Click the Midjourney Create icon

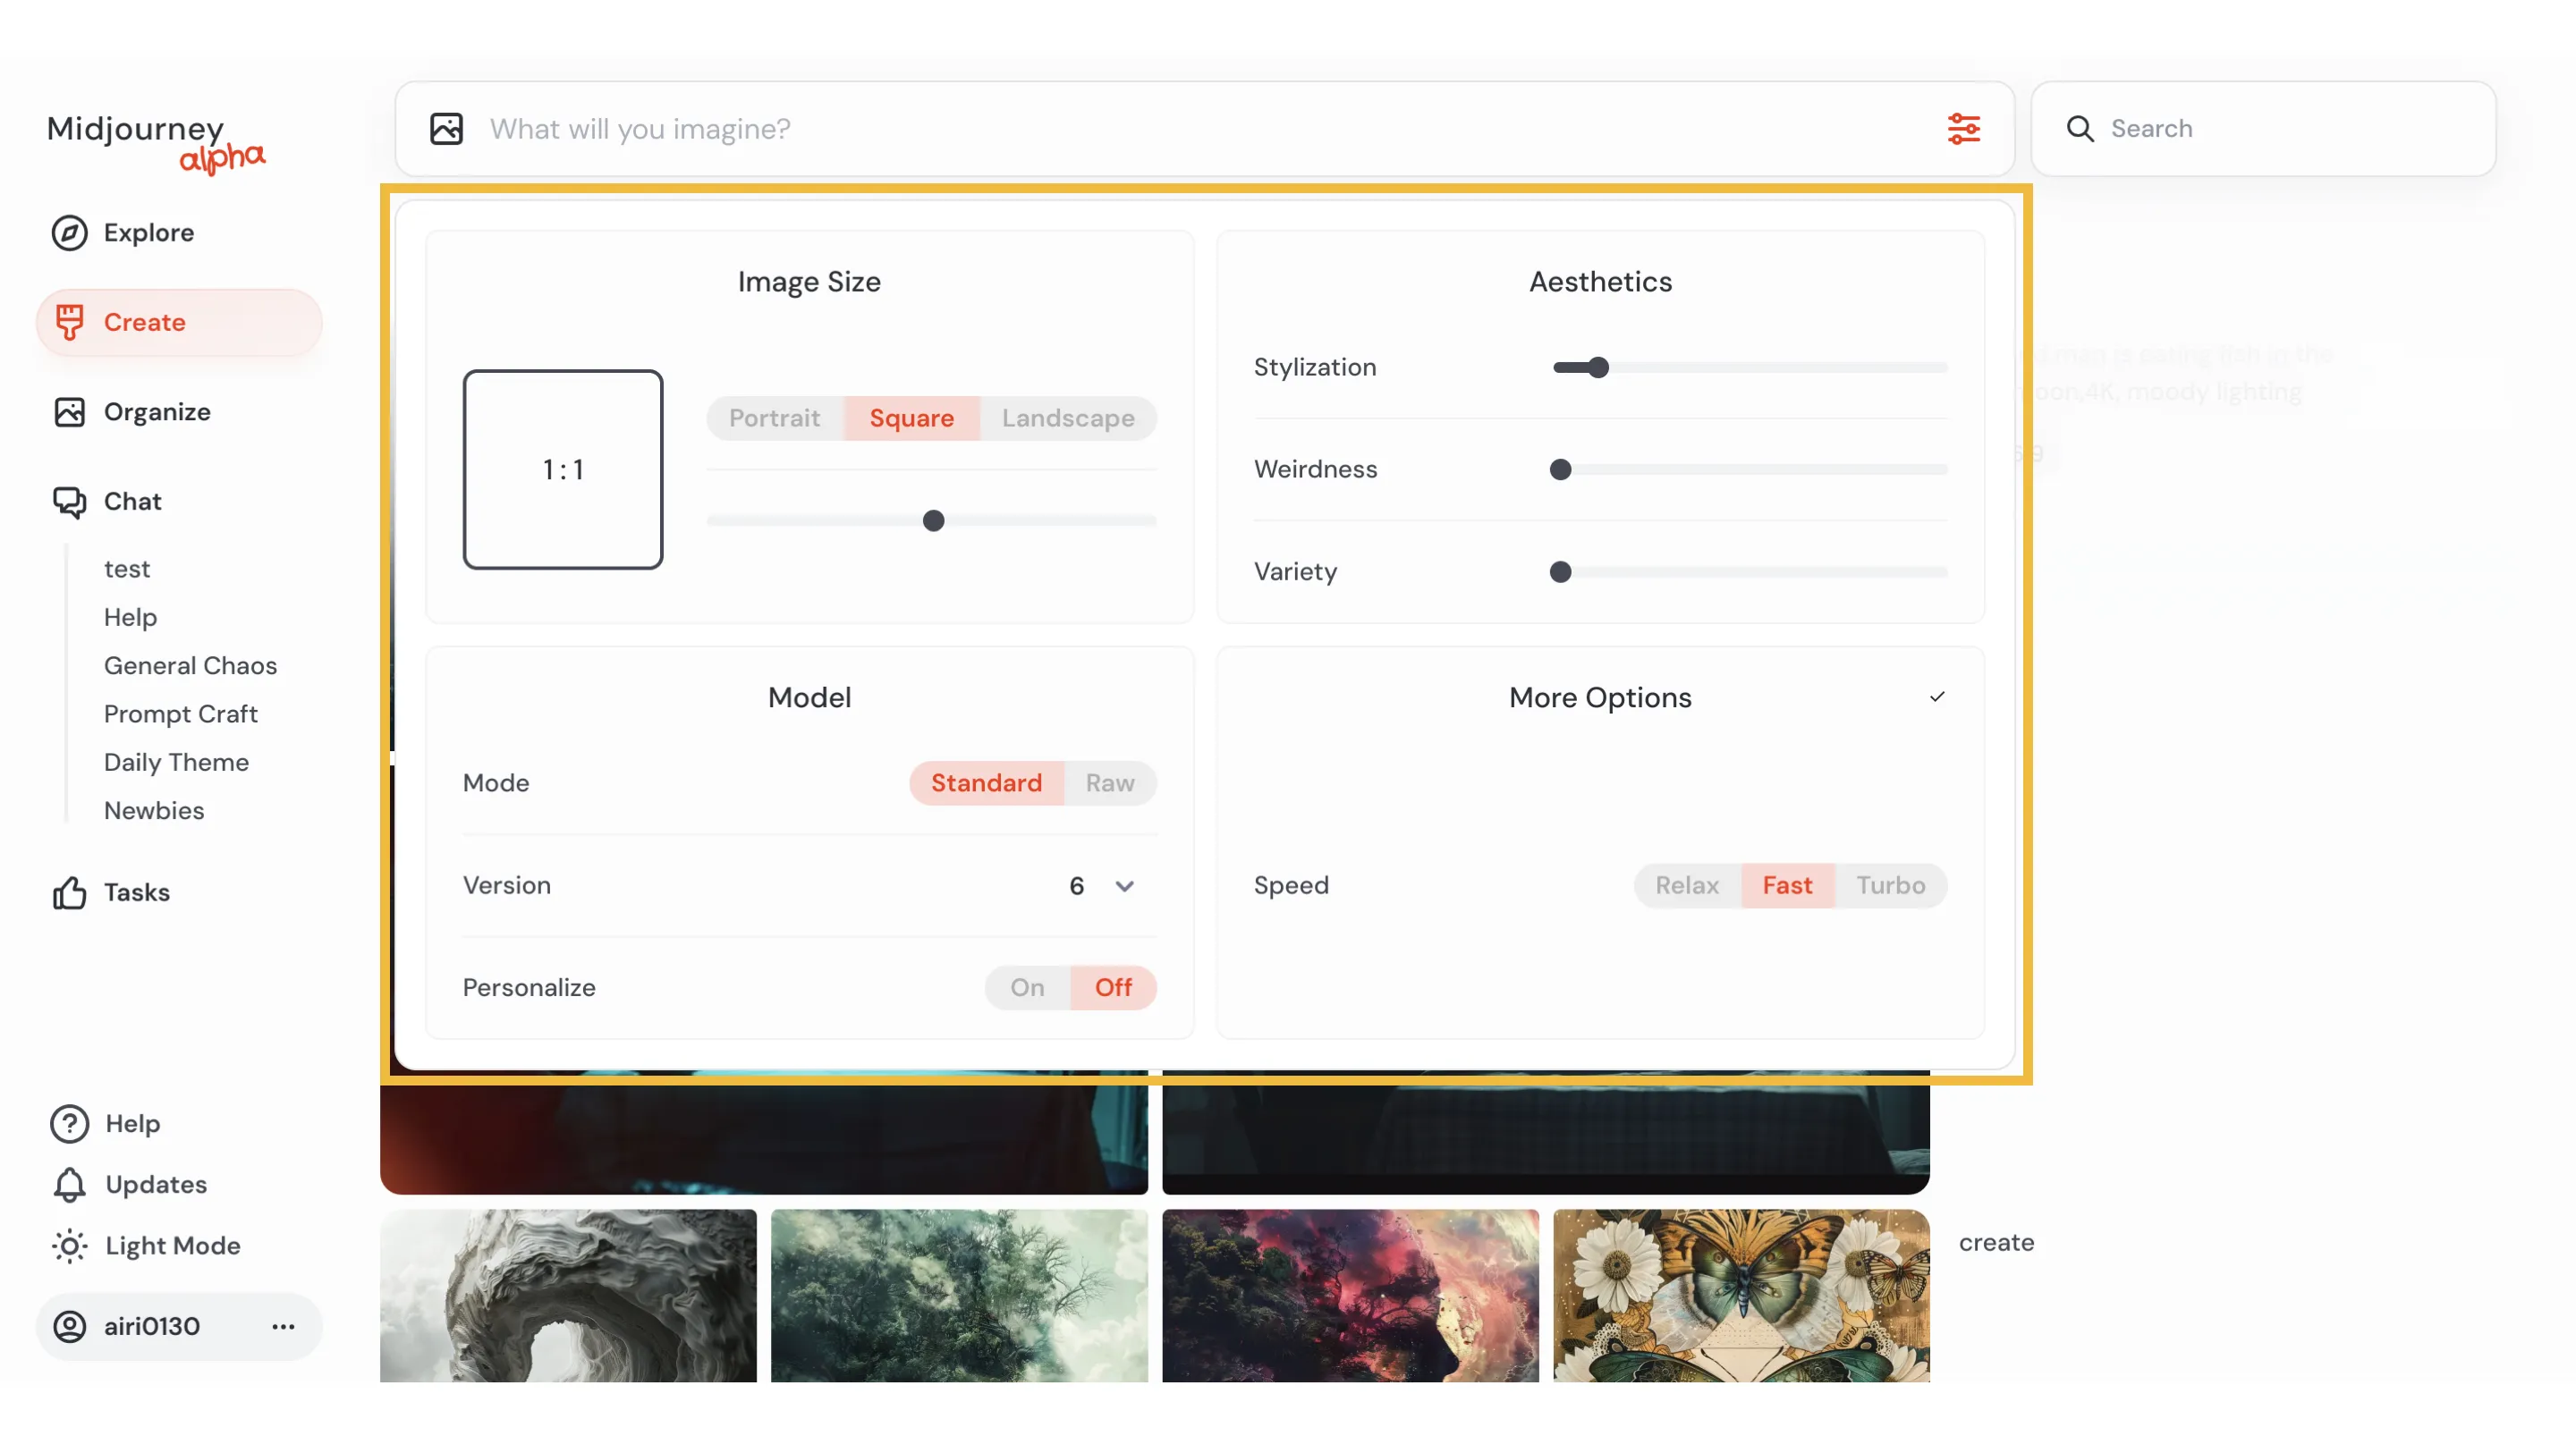coord(67,320)
